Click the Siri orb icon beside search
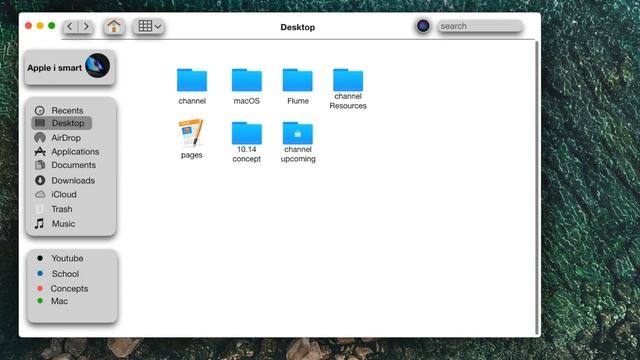 (x=423, y=26)
